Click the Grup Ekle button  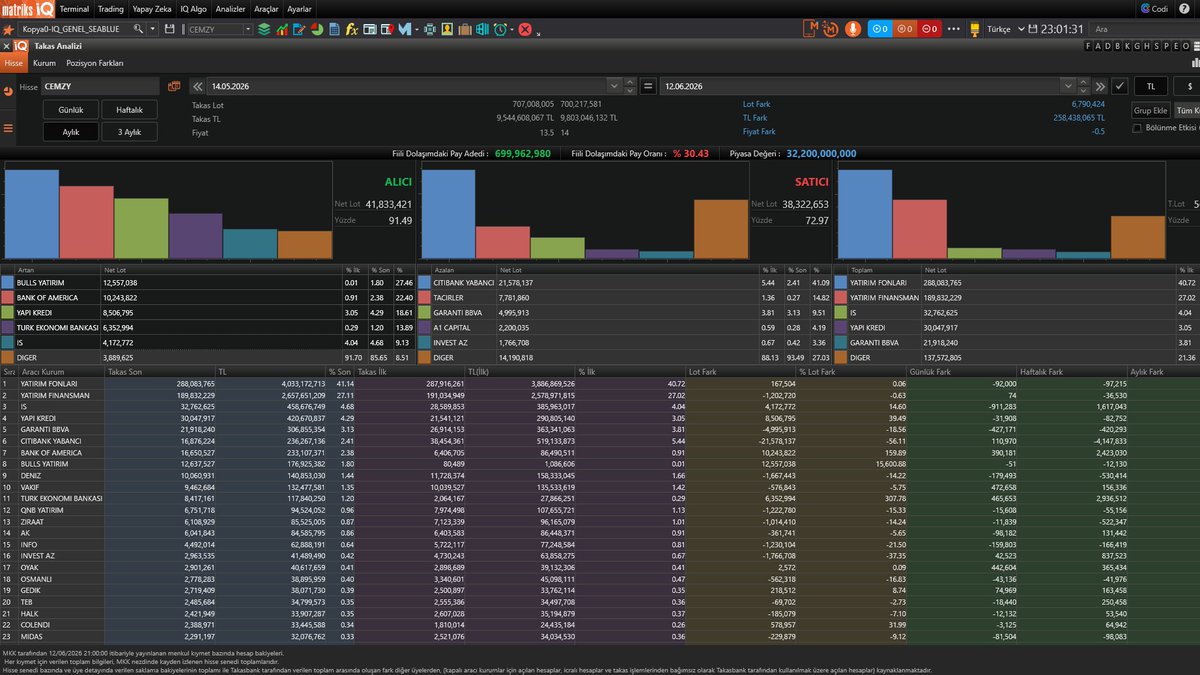[x=1151, y=111]
